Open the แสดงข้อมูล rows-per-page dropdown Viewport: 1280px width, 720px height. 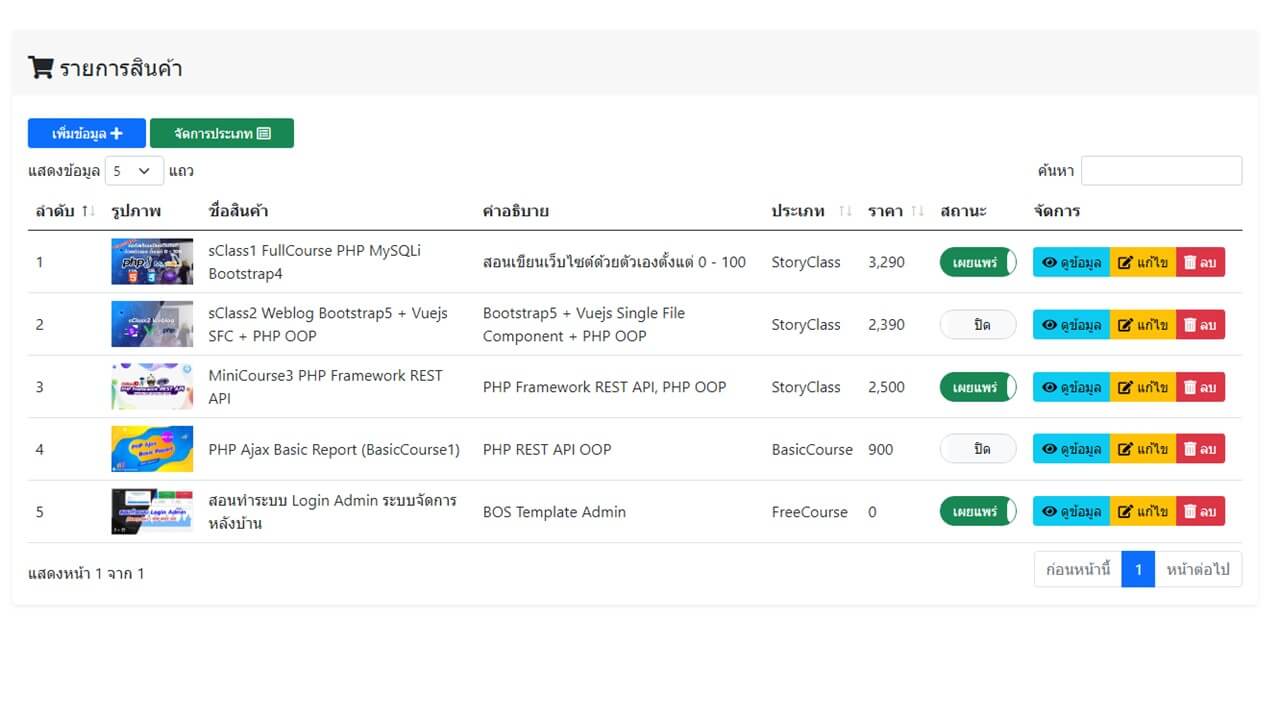pos(134,171)
